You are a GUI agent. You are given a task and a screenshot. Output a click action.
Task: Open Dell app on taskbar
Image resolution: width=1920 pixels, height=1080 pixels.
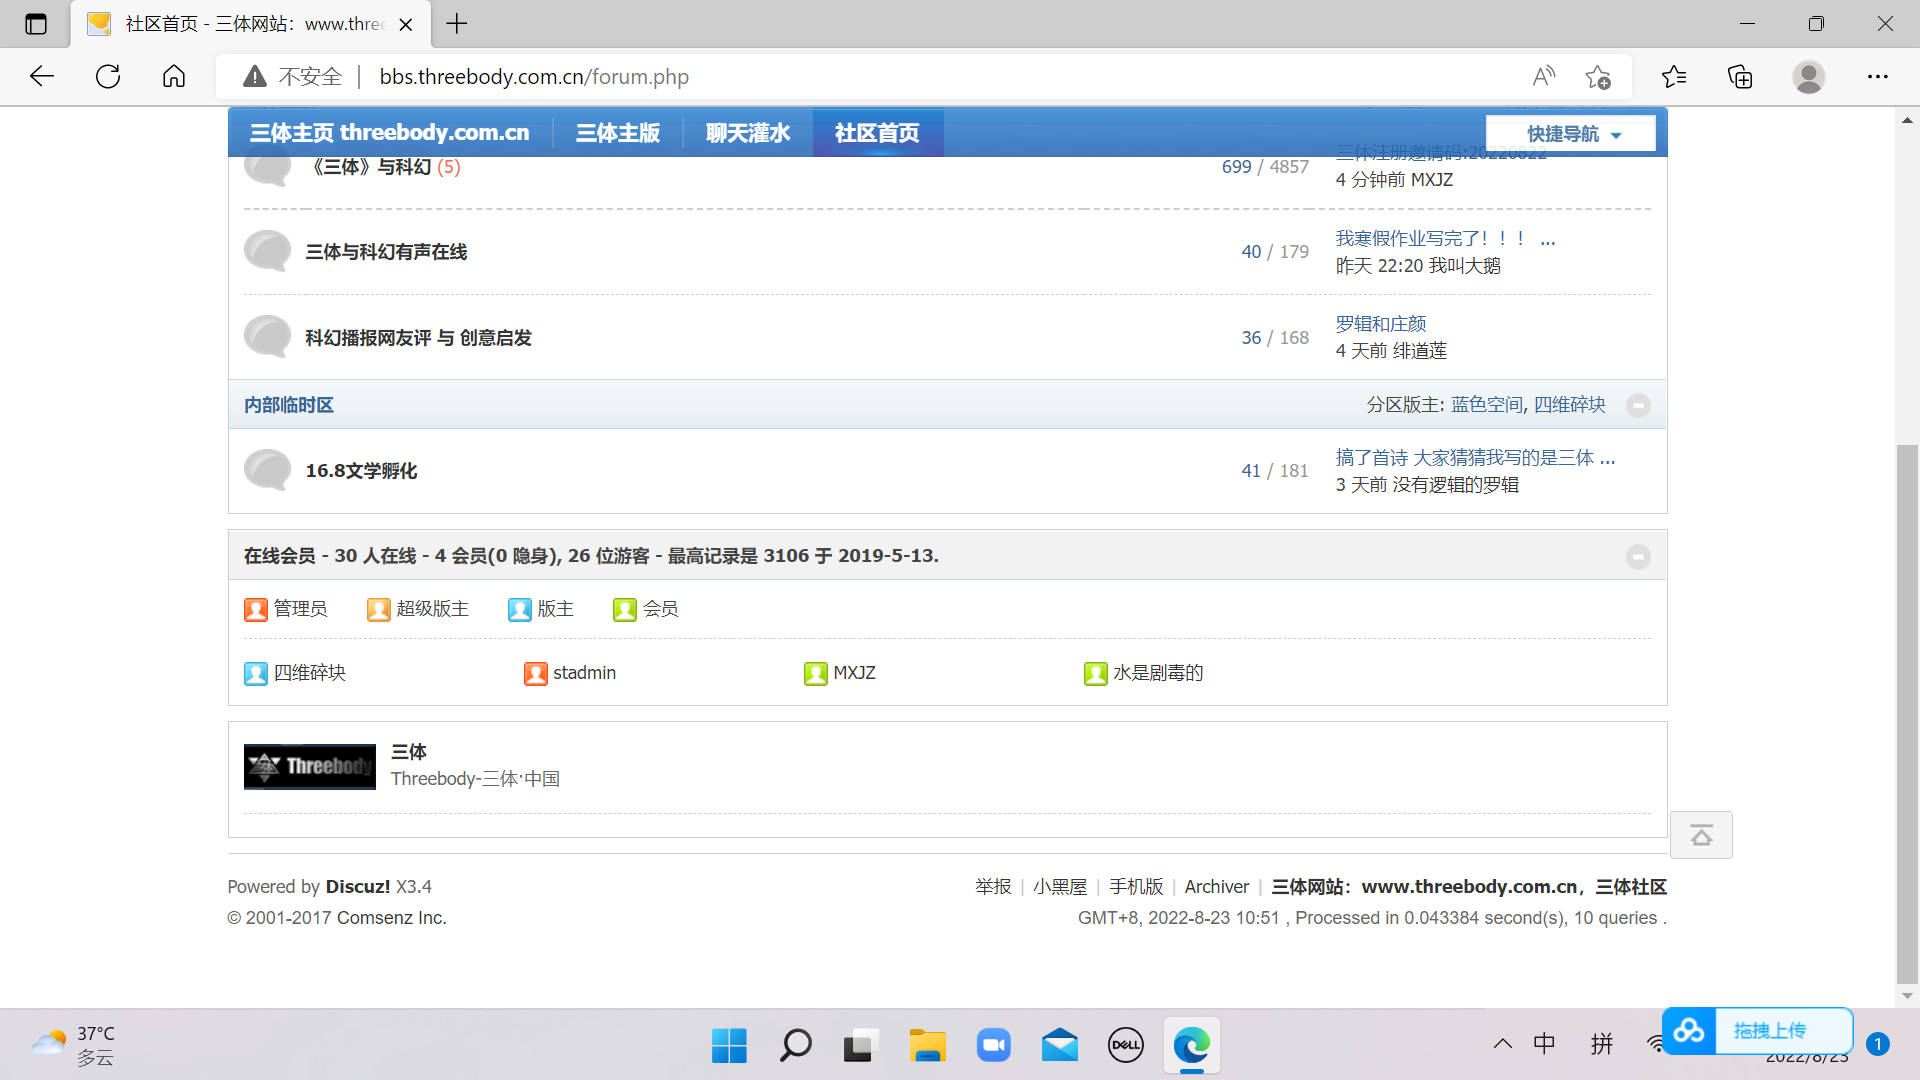coord(1126,1046)
